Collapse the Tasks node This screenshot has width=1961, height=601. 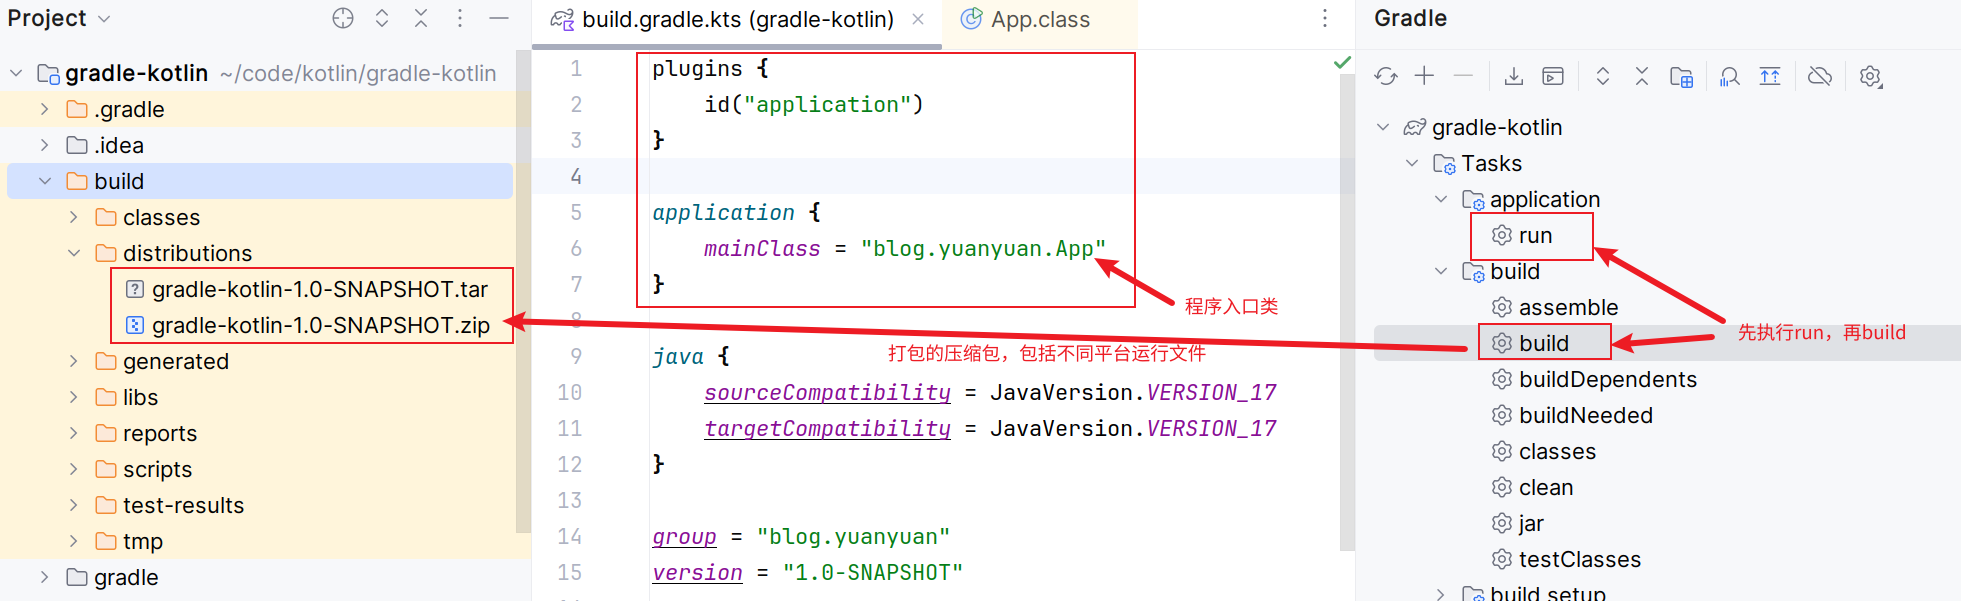pos(1412,163)
